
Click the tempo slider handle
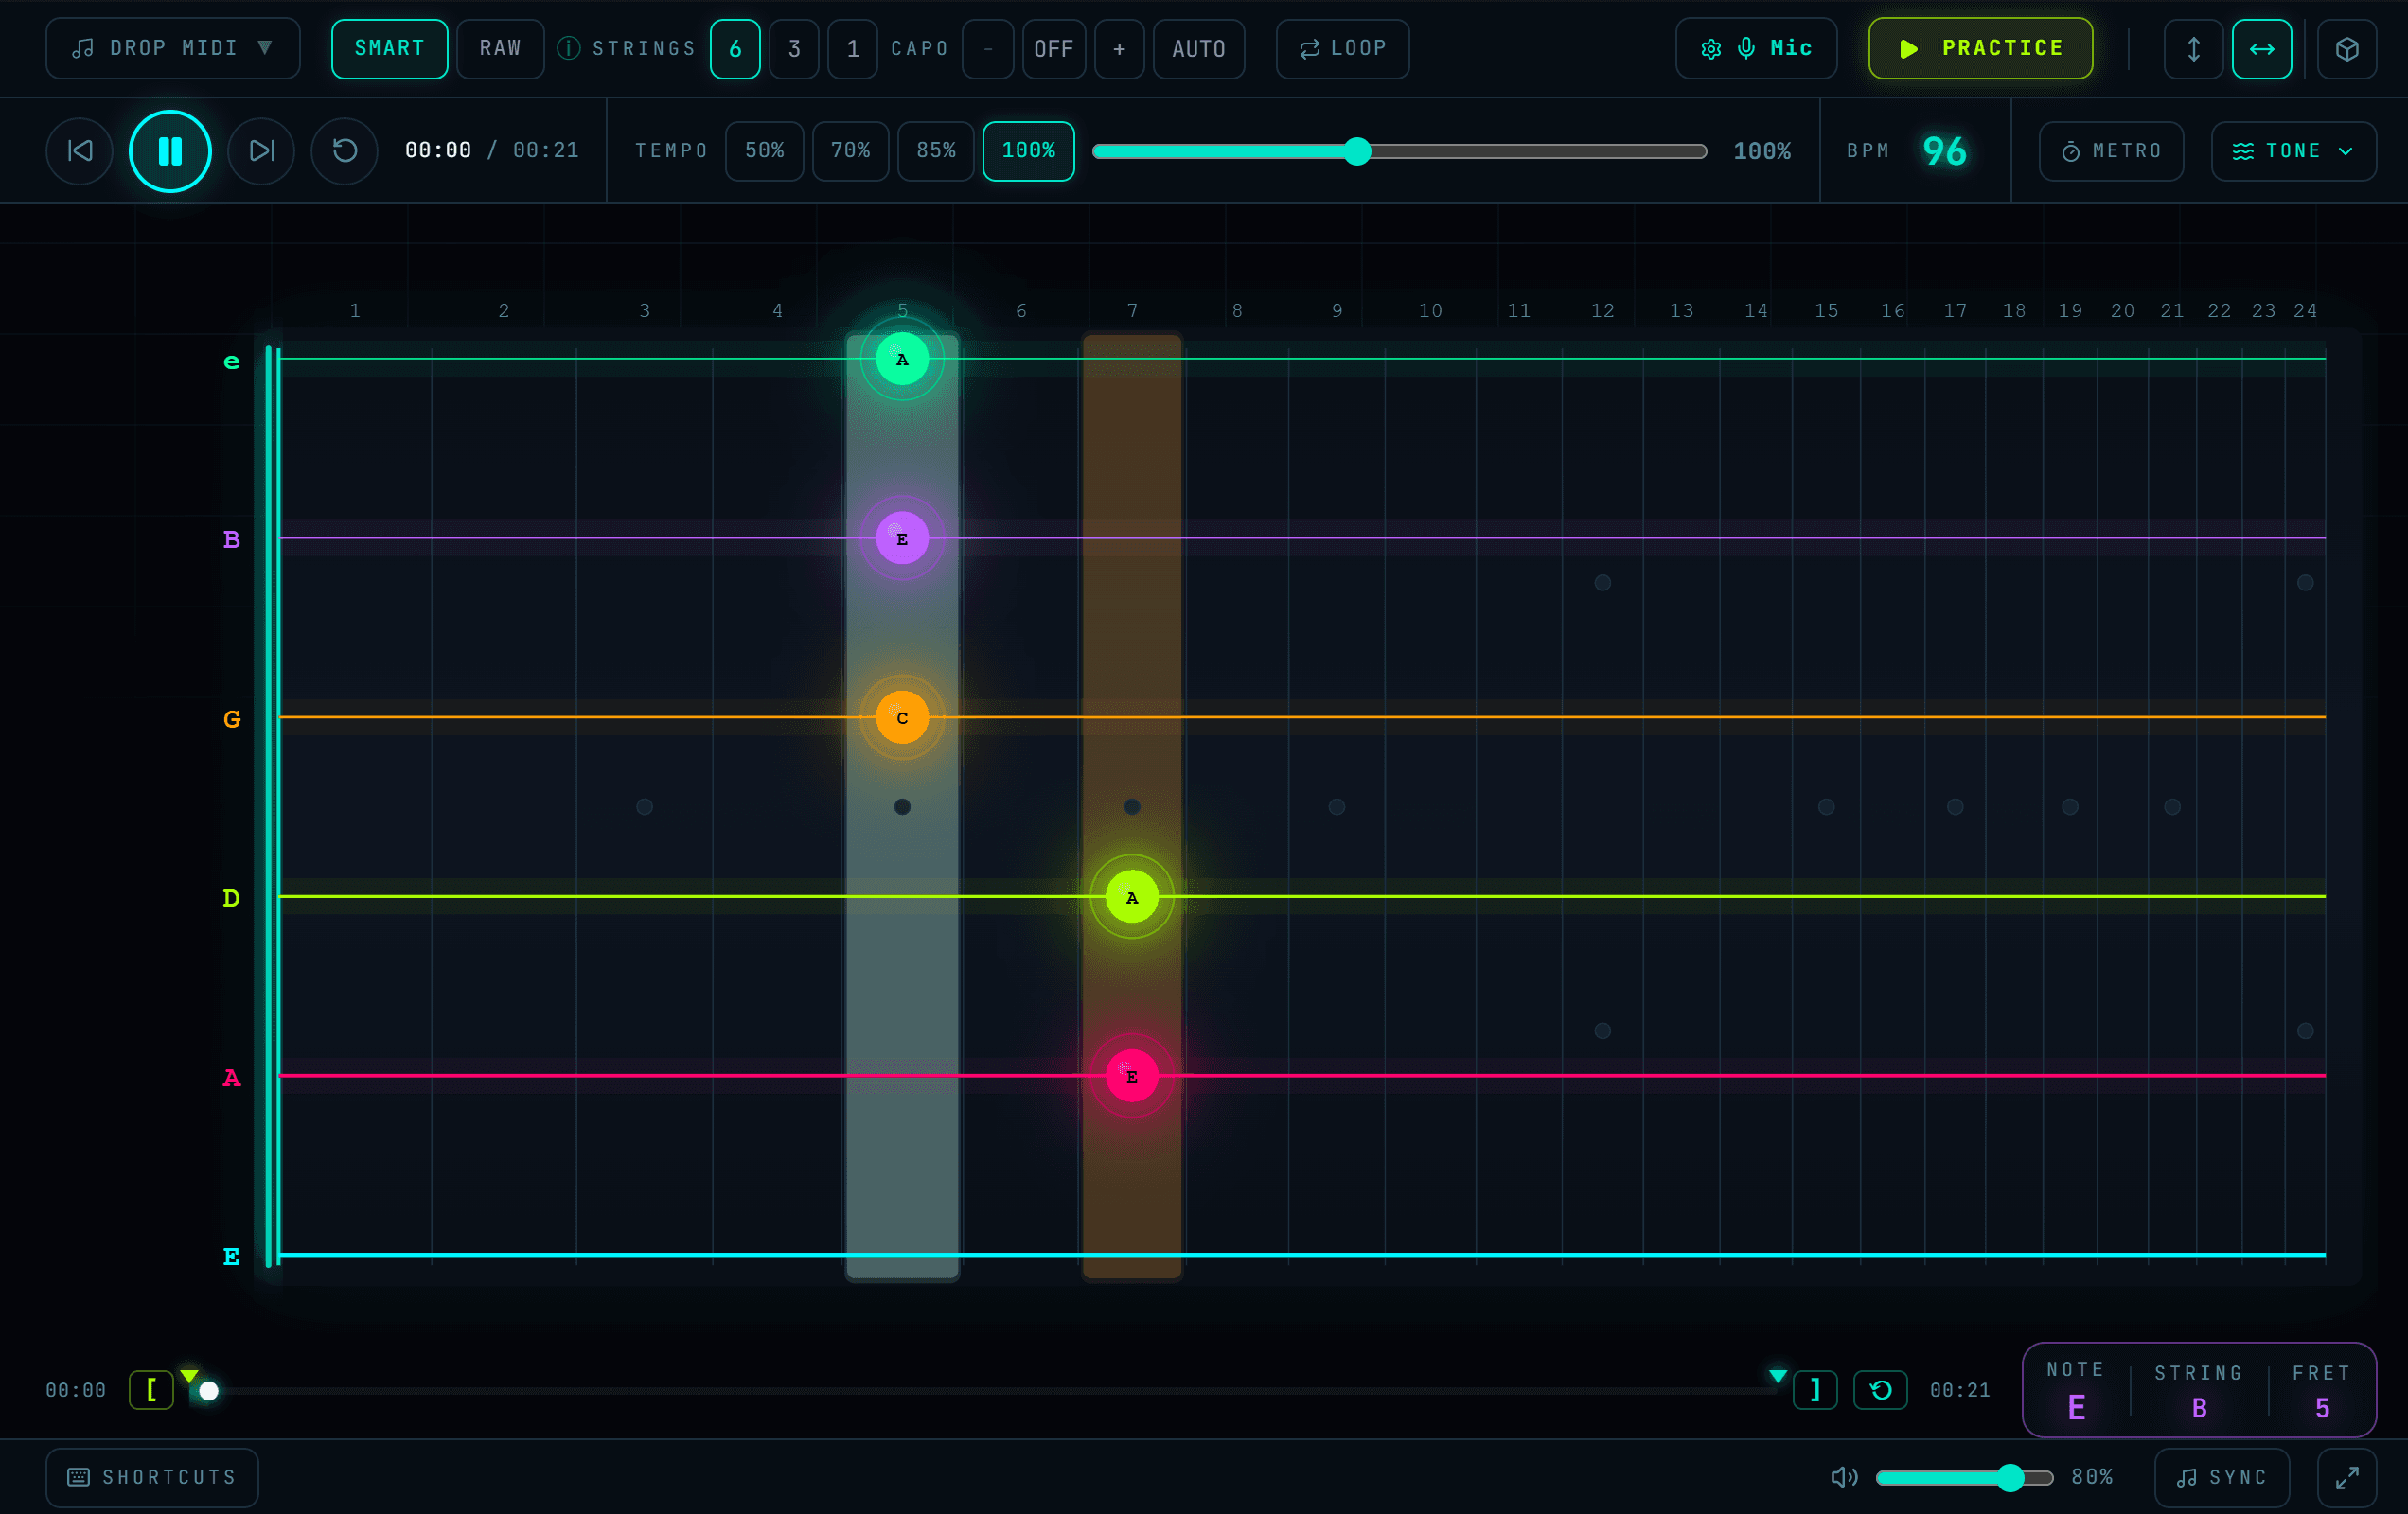(1357, 151)
